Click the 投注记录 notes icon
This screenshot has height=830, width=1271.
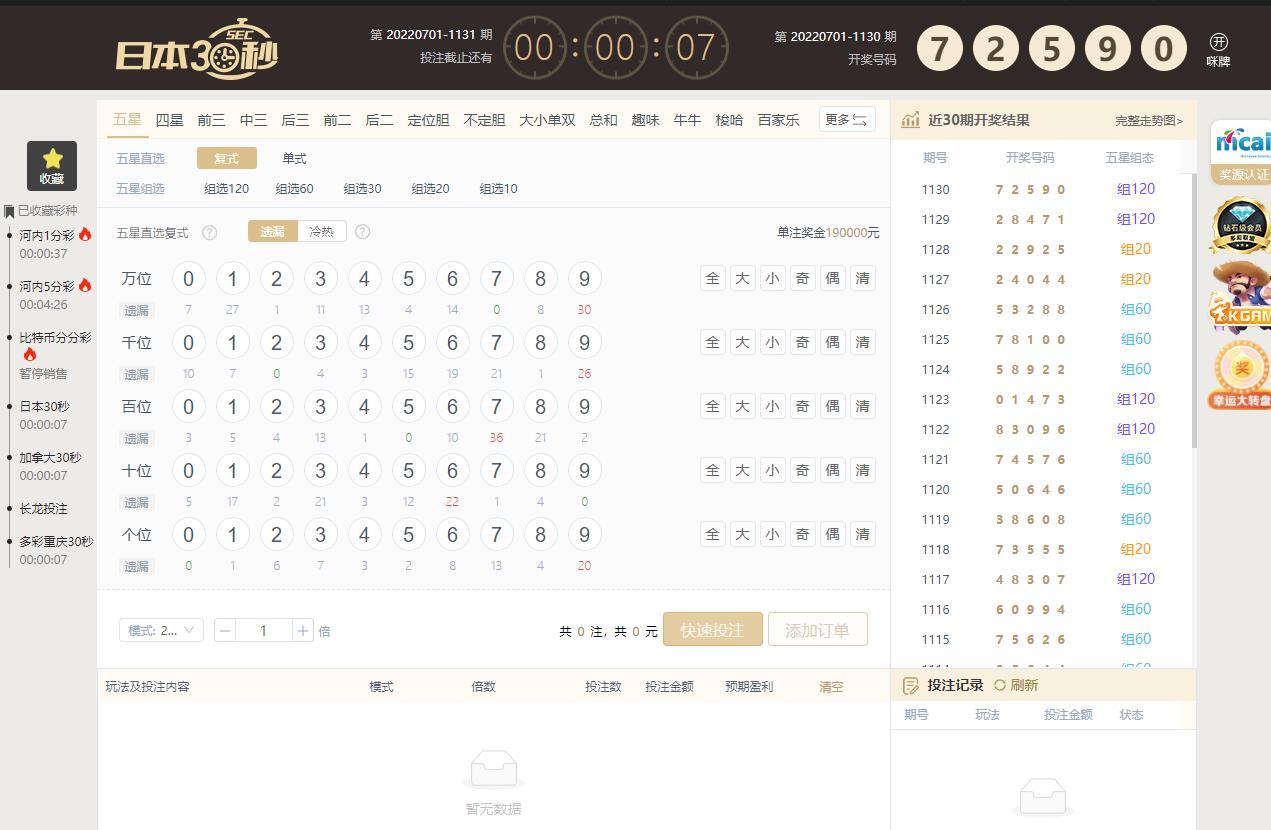(x=910, y=685)
